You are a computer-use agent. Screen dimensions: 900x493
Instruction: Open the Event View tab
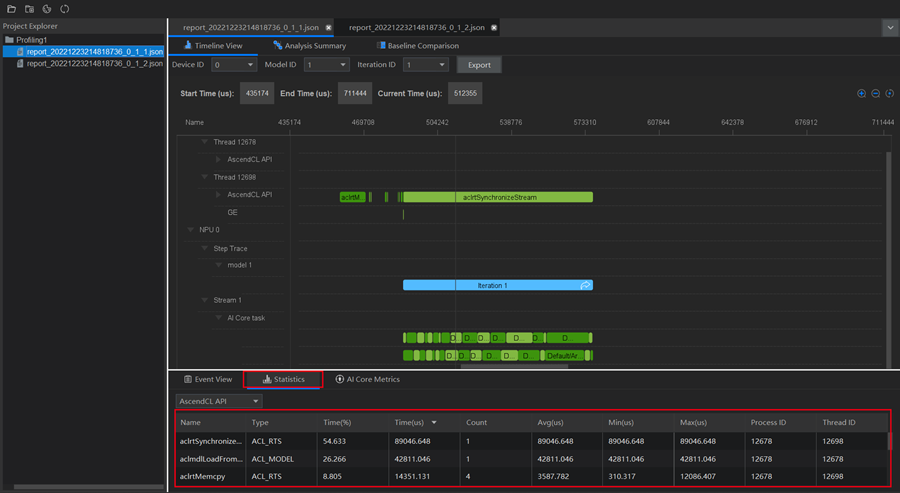(x=208, y=380)
